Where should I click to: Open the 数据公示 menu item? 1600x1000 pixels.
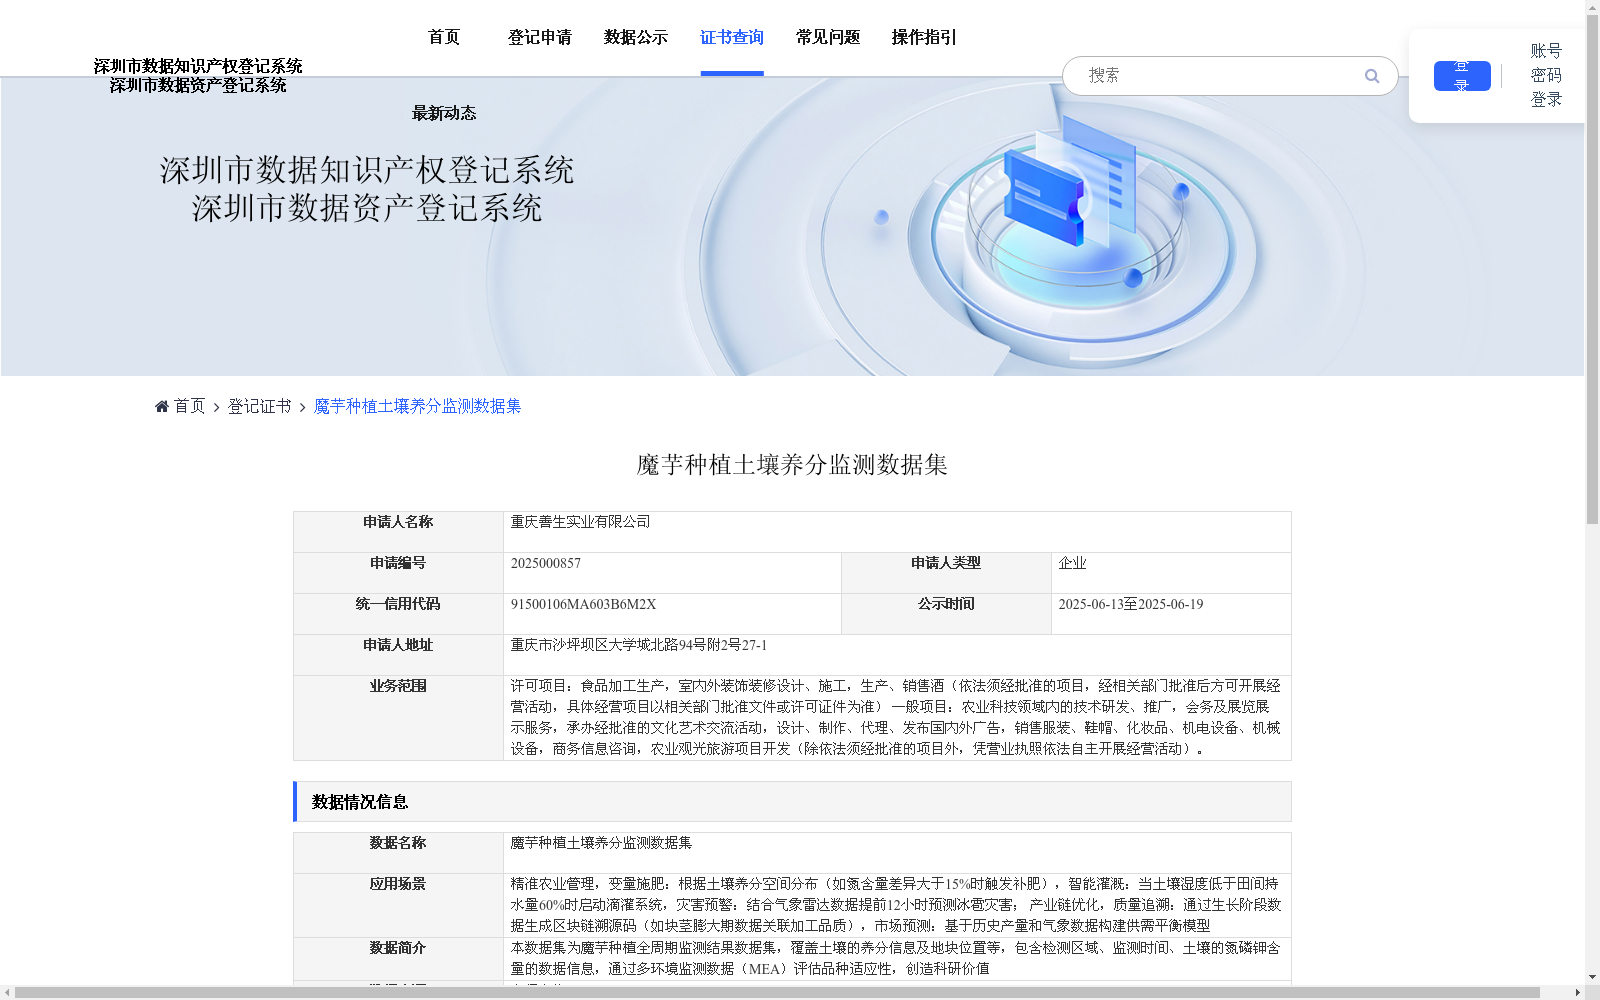tap(636, 37)
